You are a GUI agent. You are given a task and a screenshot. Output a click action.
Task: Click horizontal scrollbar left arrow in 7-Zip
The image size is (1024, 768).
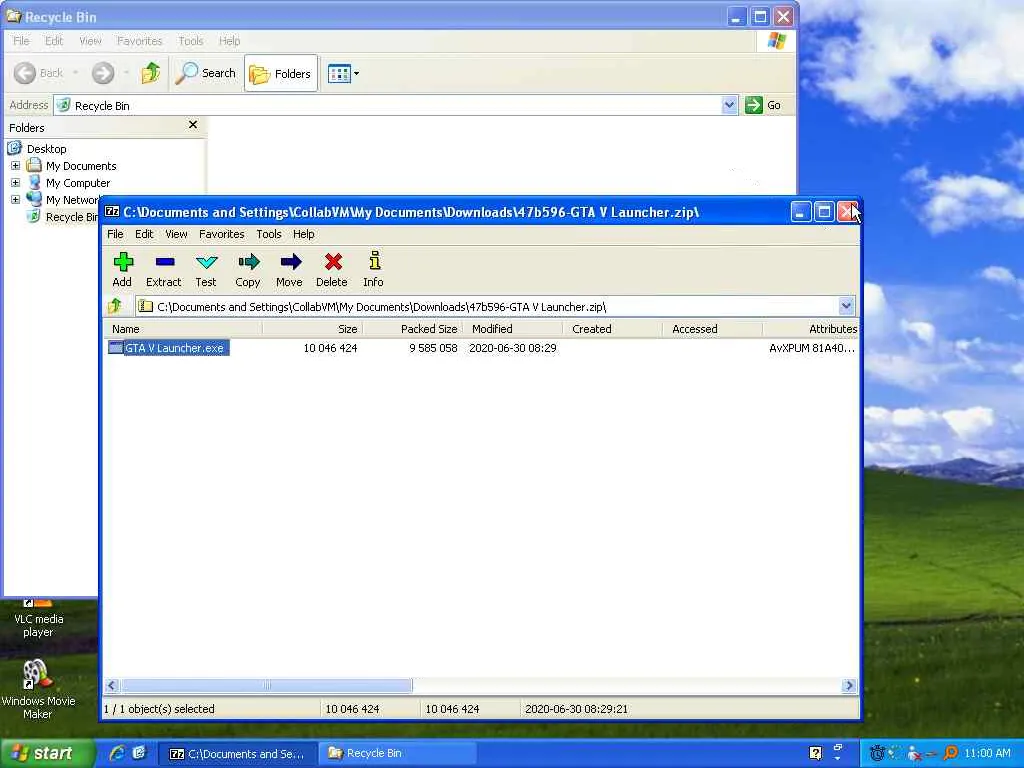pos(112,685)
